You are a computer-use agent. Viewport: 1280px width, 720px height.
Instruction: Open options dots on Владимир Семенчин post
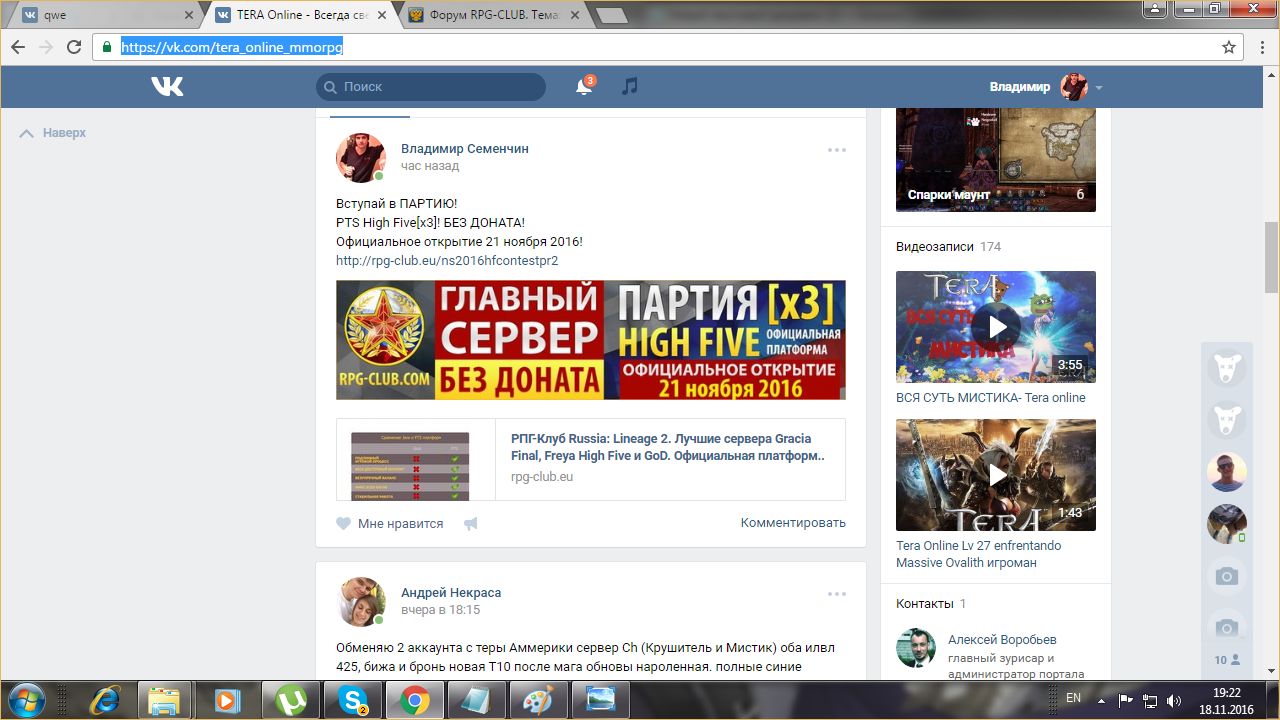pos(837,150)
